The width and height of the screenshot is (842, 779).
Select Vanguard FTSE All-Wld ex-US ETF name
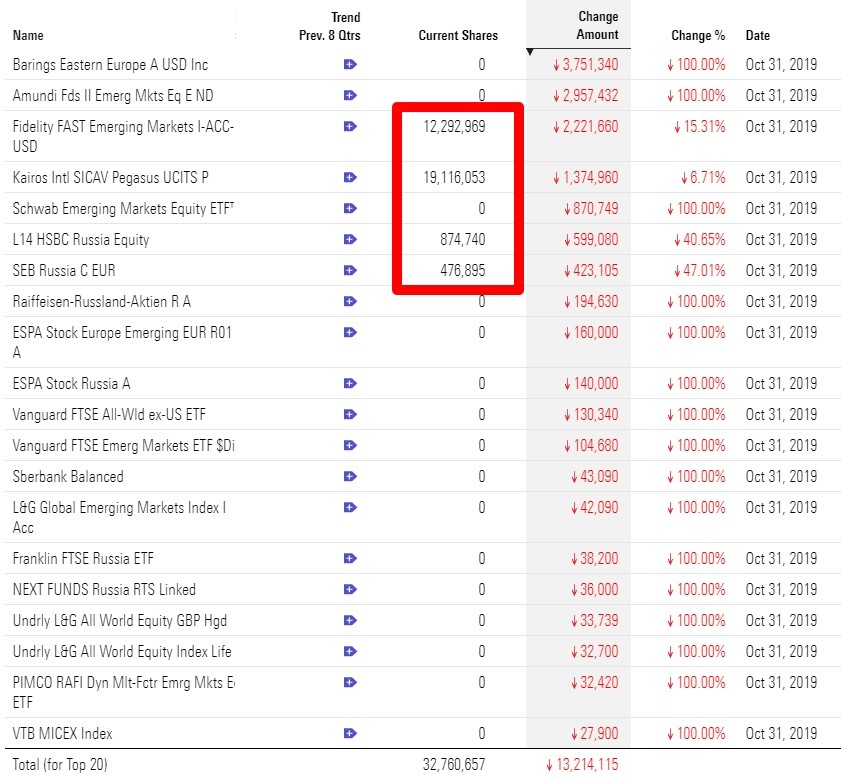pyautogui.click(x=109, y=414)
